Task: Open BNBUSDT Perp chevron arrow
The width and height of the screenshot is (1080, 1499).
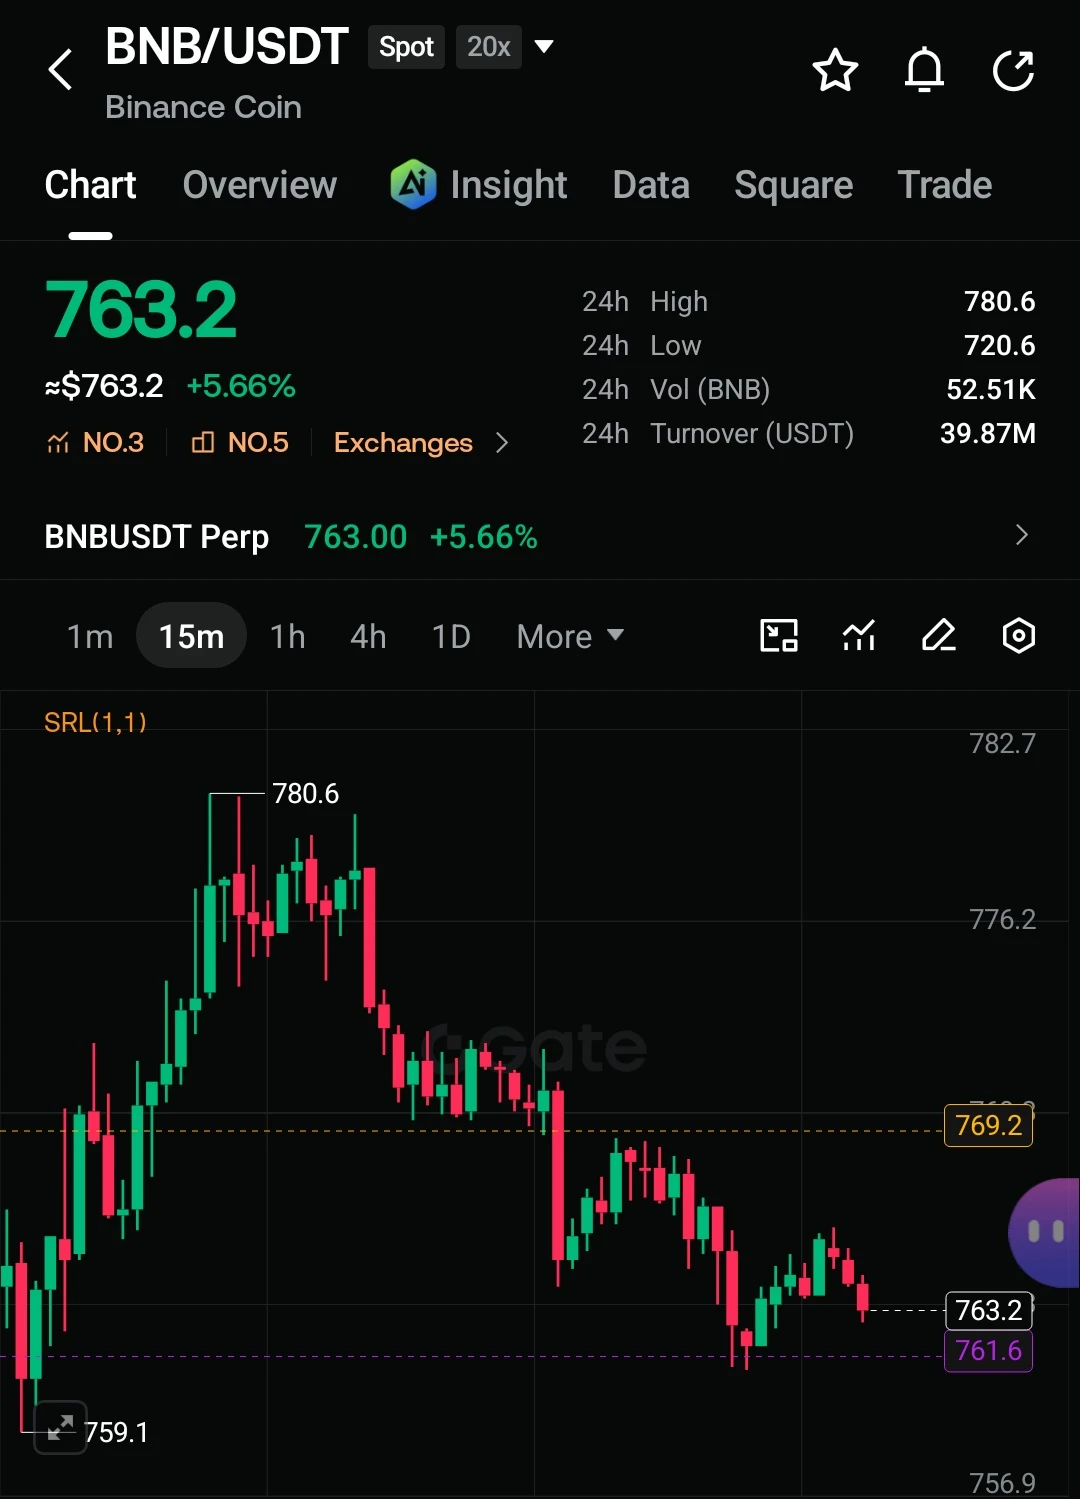Action: click(x=1021, y=535)
